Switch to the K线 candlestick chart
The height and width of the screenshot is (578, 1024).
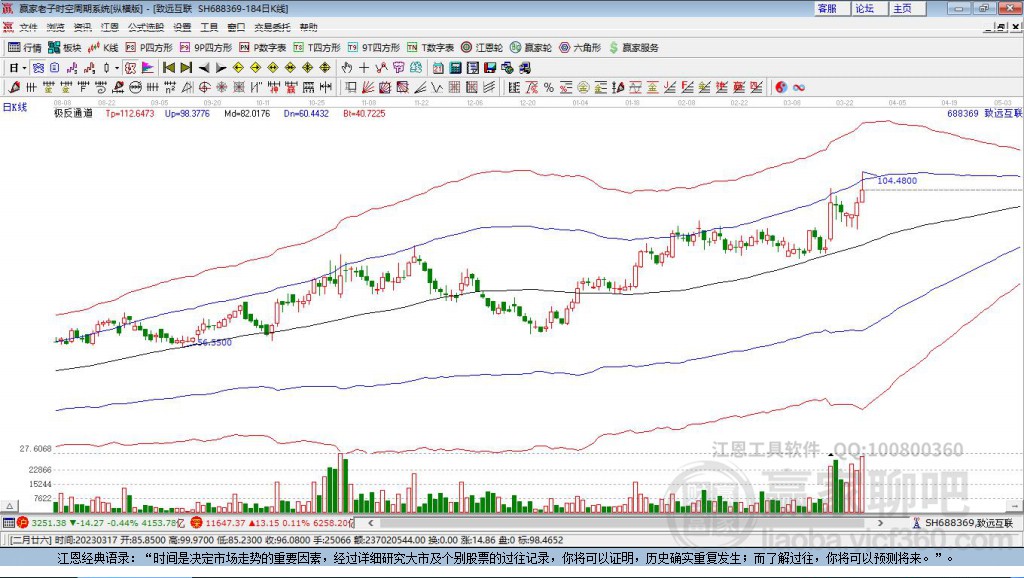tap(103, 48)
